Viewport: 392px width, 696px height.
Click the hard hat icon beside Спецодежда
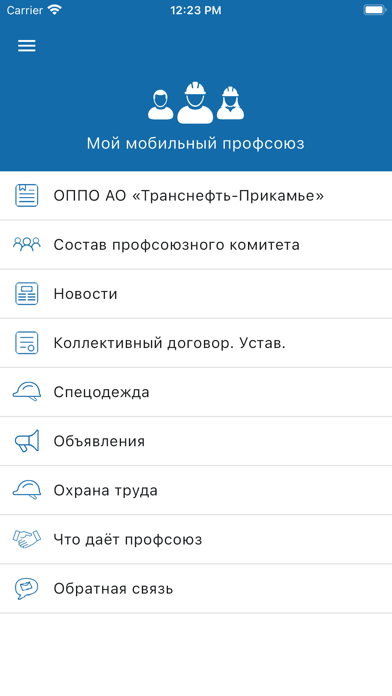[x=27, y=392]
